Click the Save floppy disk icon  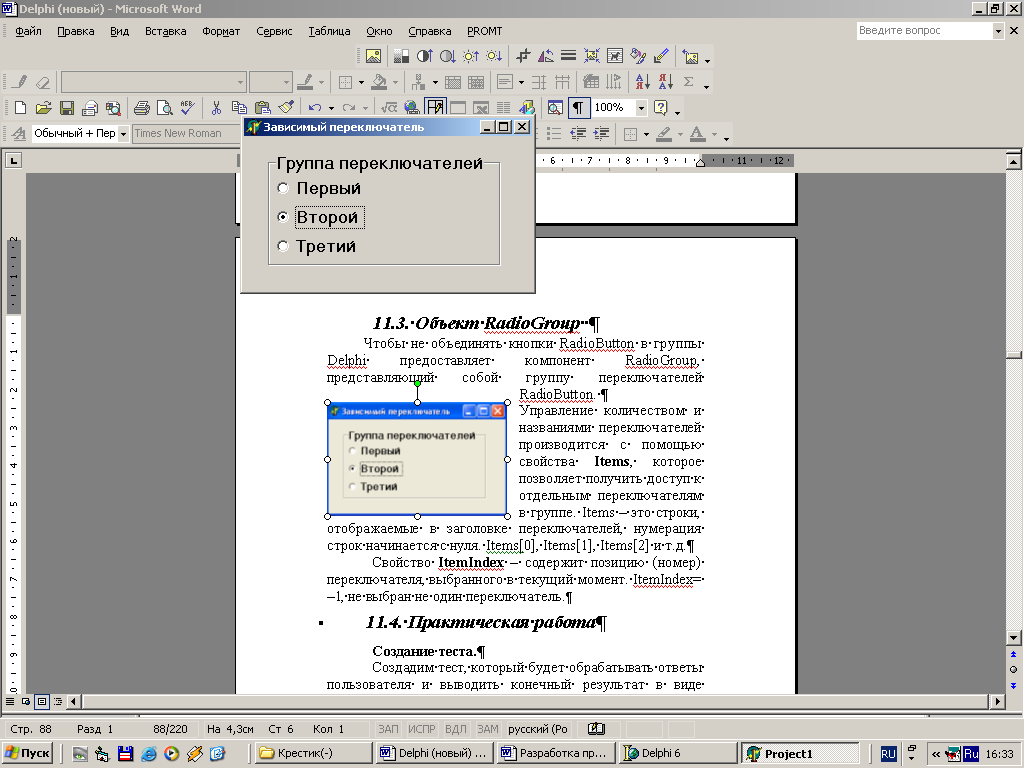click(x=67, y=108)
